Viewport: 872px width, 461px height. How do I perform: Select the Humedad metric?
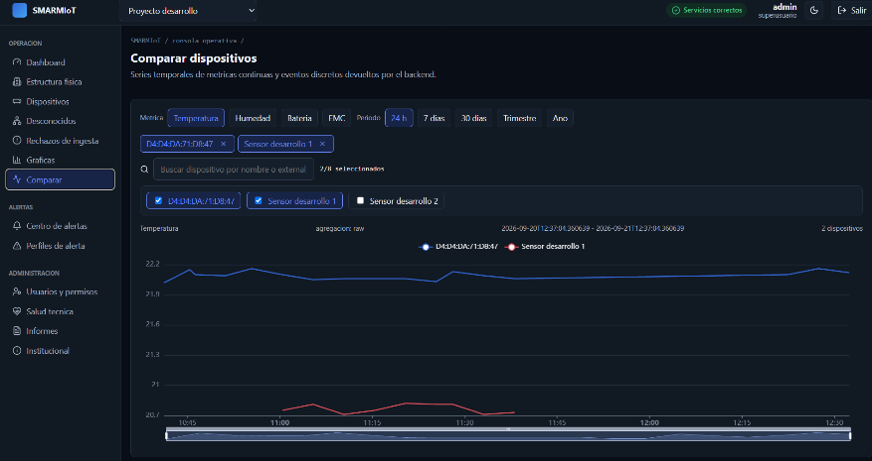click(252, 118)
